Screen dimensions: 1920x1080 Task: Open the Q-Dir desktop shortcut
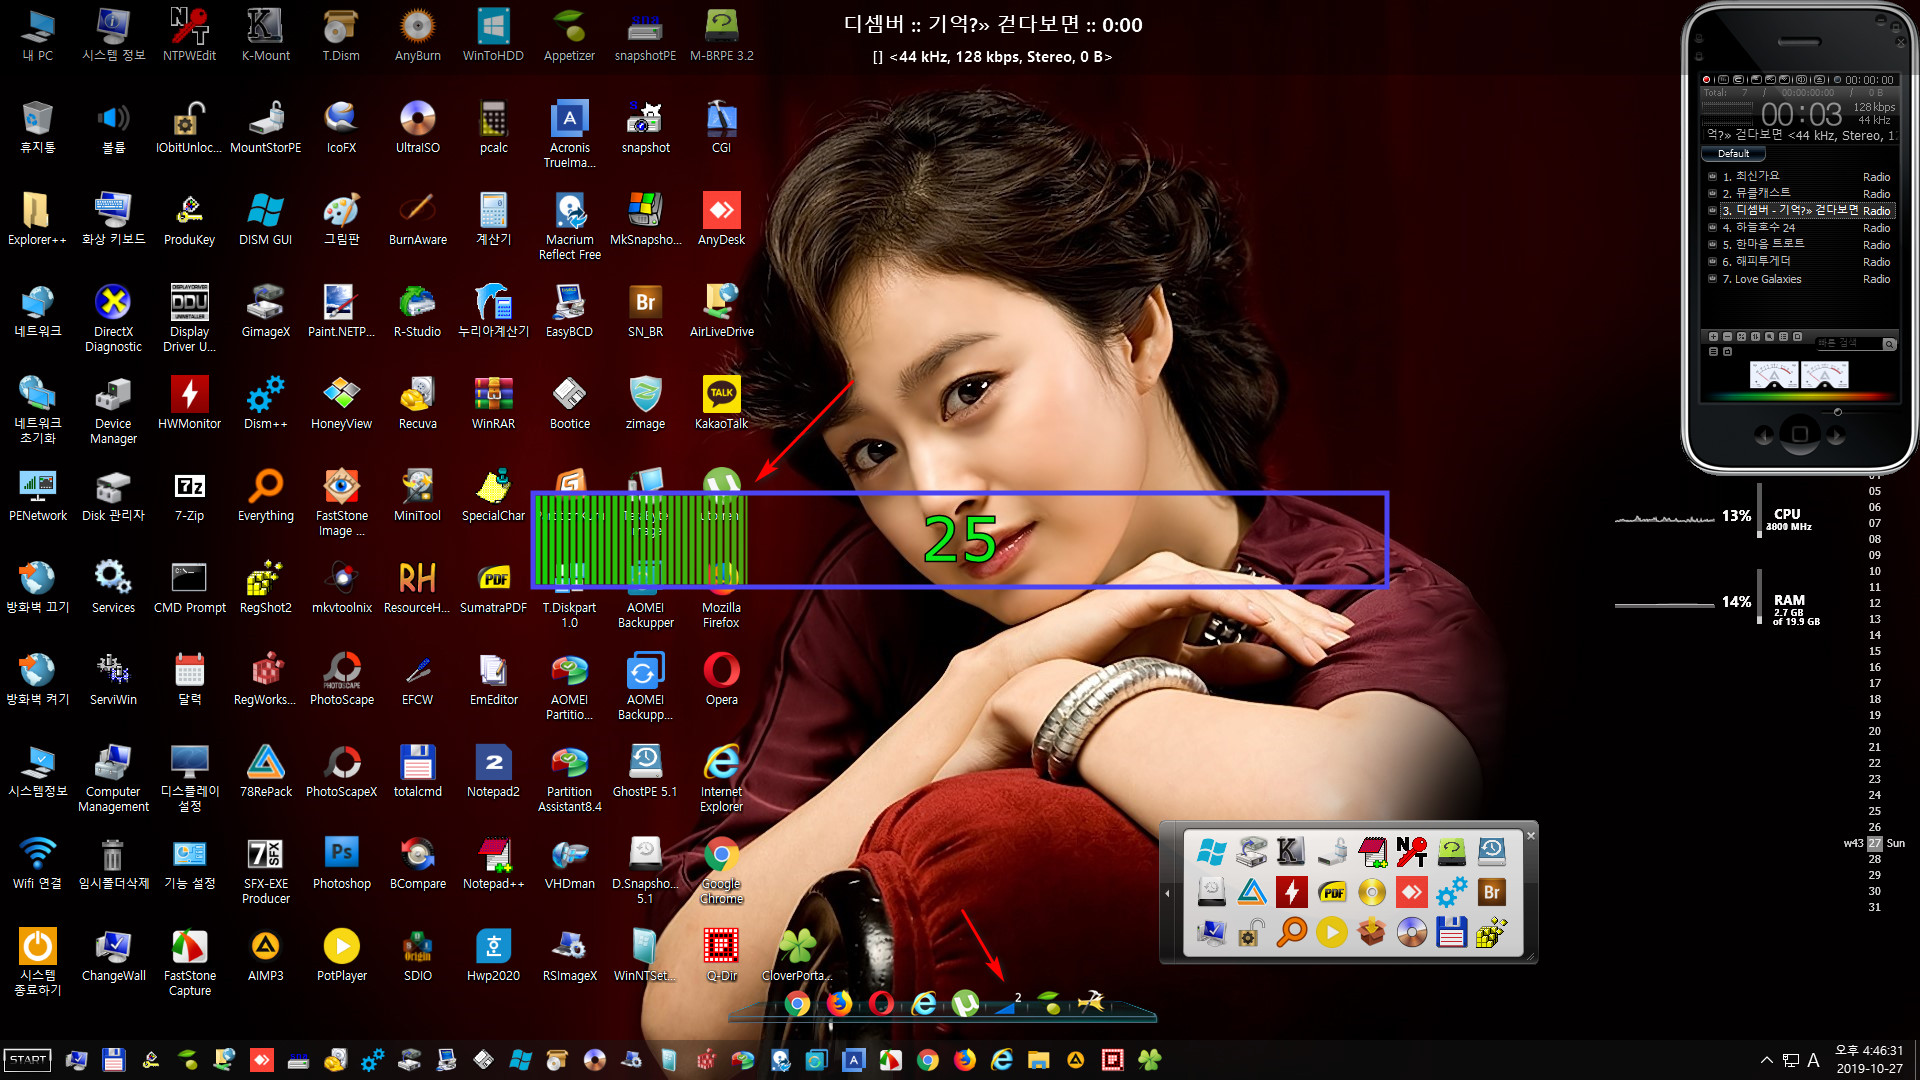pos(721,955)
